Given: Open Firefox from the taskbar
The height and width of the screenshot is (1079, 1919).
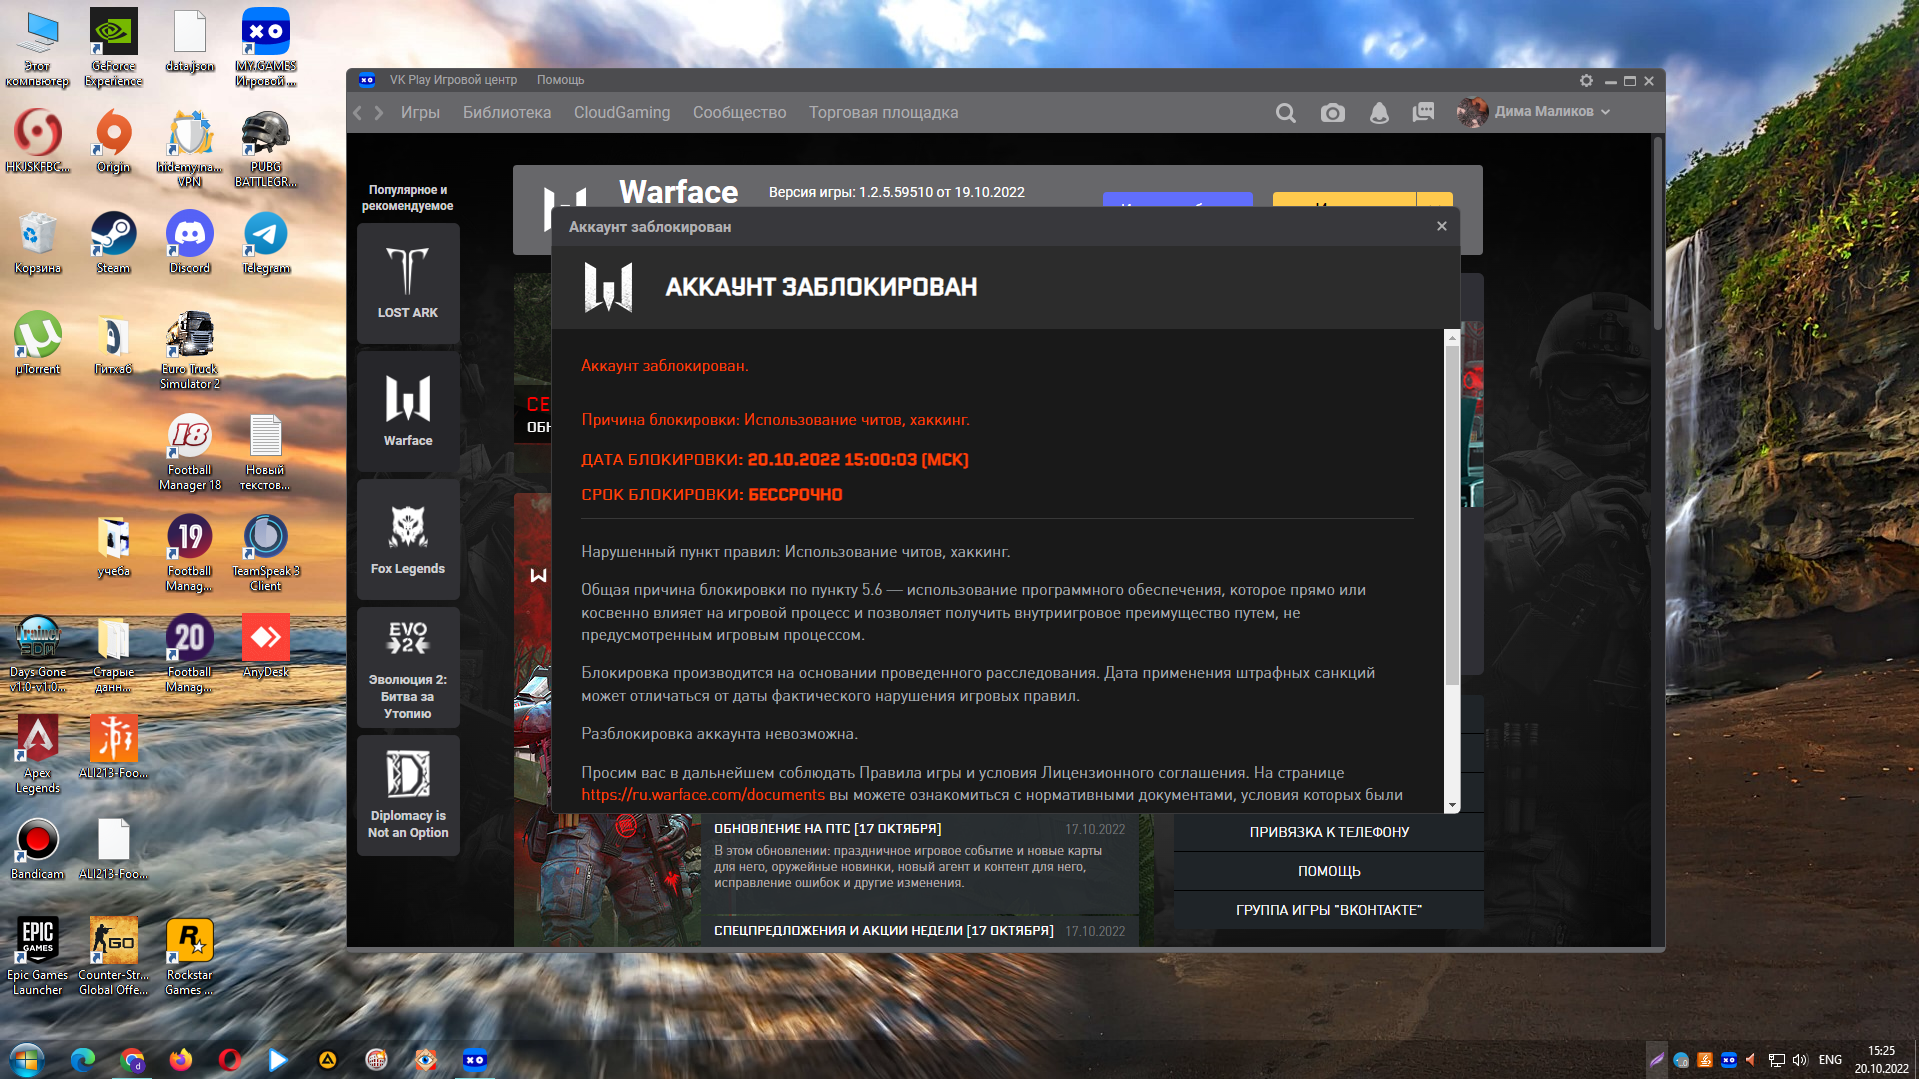Looking at the screenshot, I should tap(181, 1060).
